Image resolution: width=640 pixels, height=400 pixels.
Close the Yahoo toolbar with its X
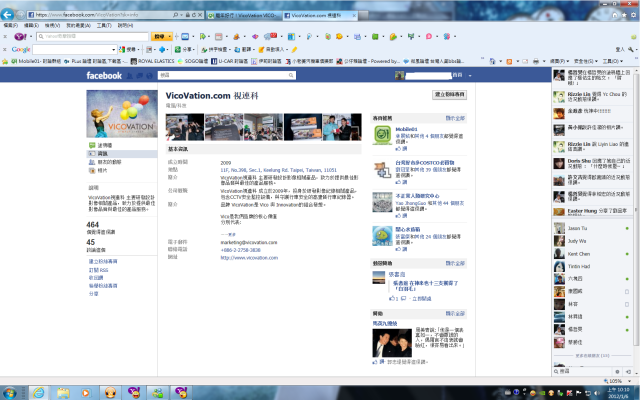point(5,36)
